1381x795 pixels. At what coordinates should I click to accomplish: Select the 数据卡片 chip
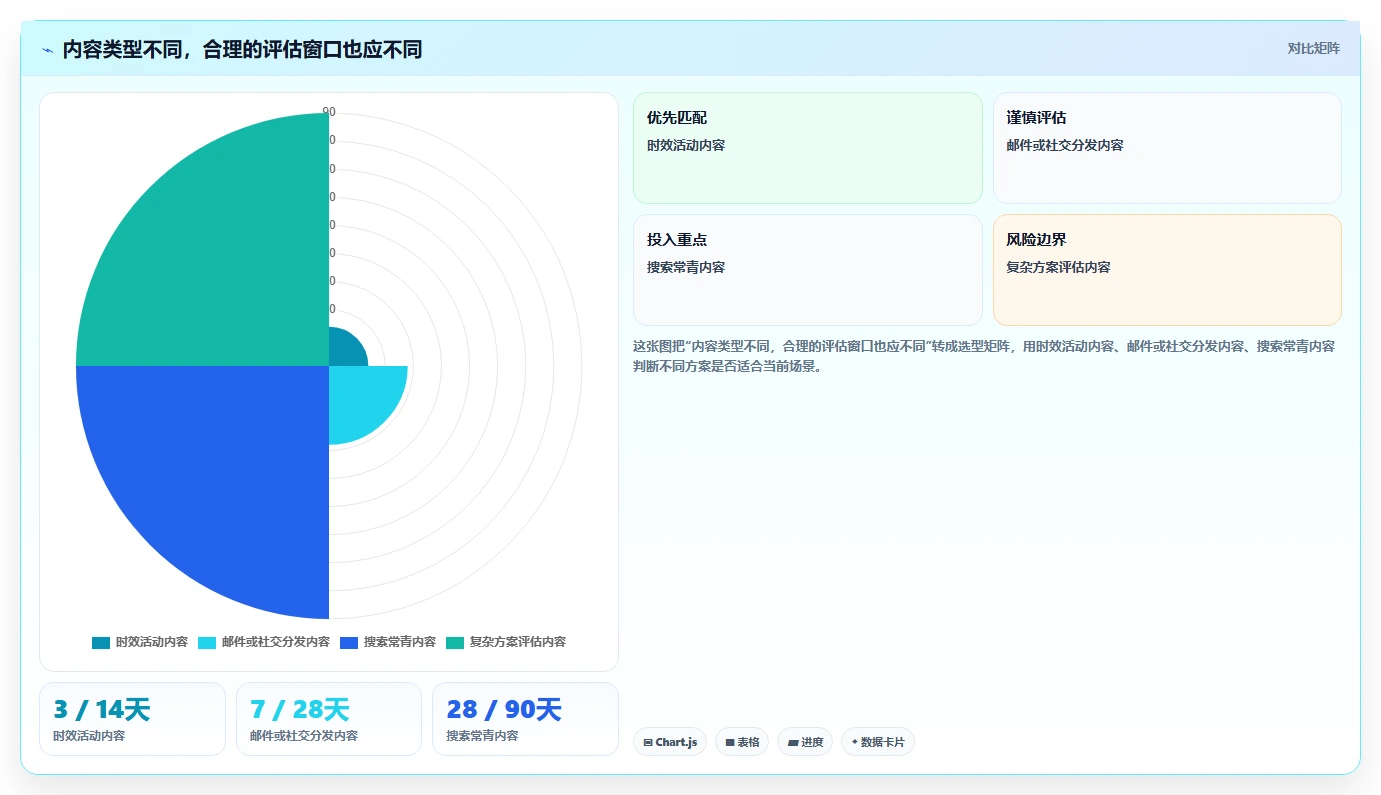point(878,742)
